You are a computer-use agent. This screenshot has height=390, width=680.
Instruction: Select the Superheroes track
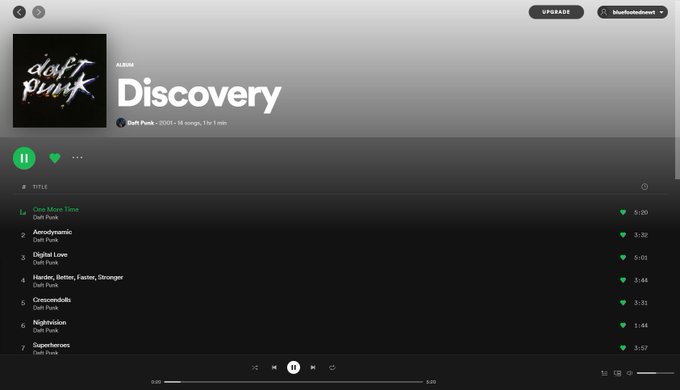click(51, 345)
